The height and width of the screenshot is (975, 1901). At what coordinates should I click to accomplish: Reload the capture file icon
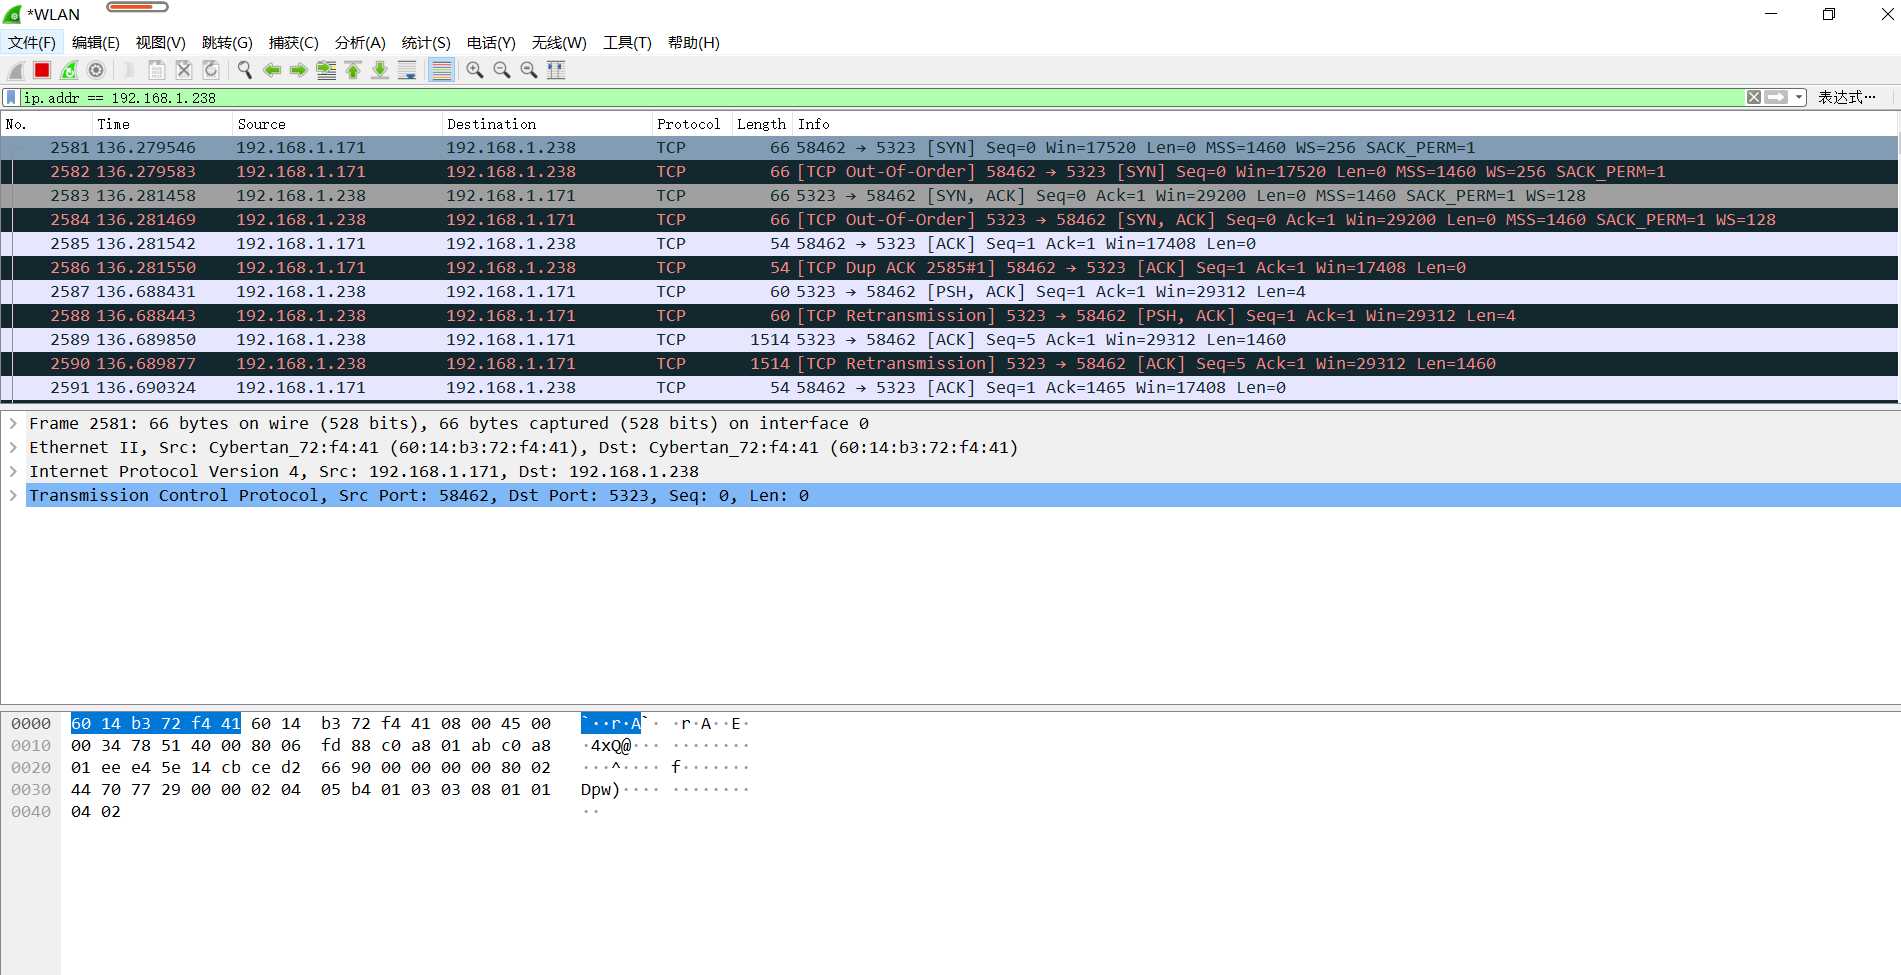211,70
